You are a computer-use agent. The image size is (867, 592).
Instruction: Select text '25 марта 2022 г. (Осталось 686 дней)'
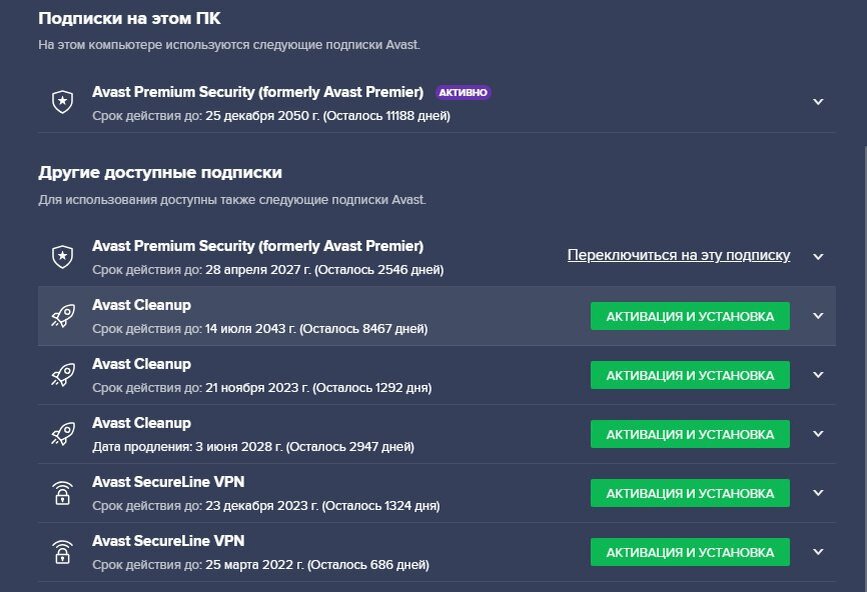pos(317,565)
